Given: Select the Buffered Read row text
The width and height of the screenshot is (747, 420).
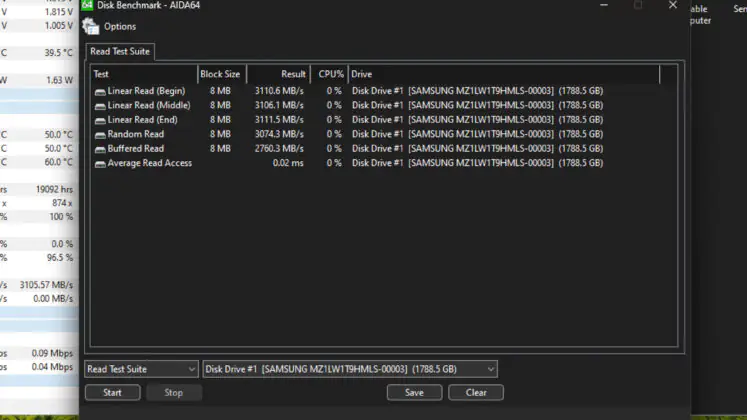Looking at the screenshot, I should pos(136,149).
